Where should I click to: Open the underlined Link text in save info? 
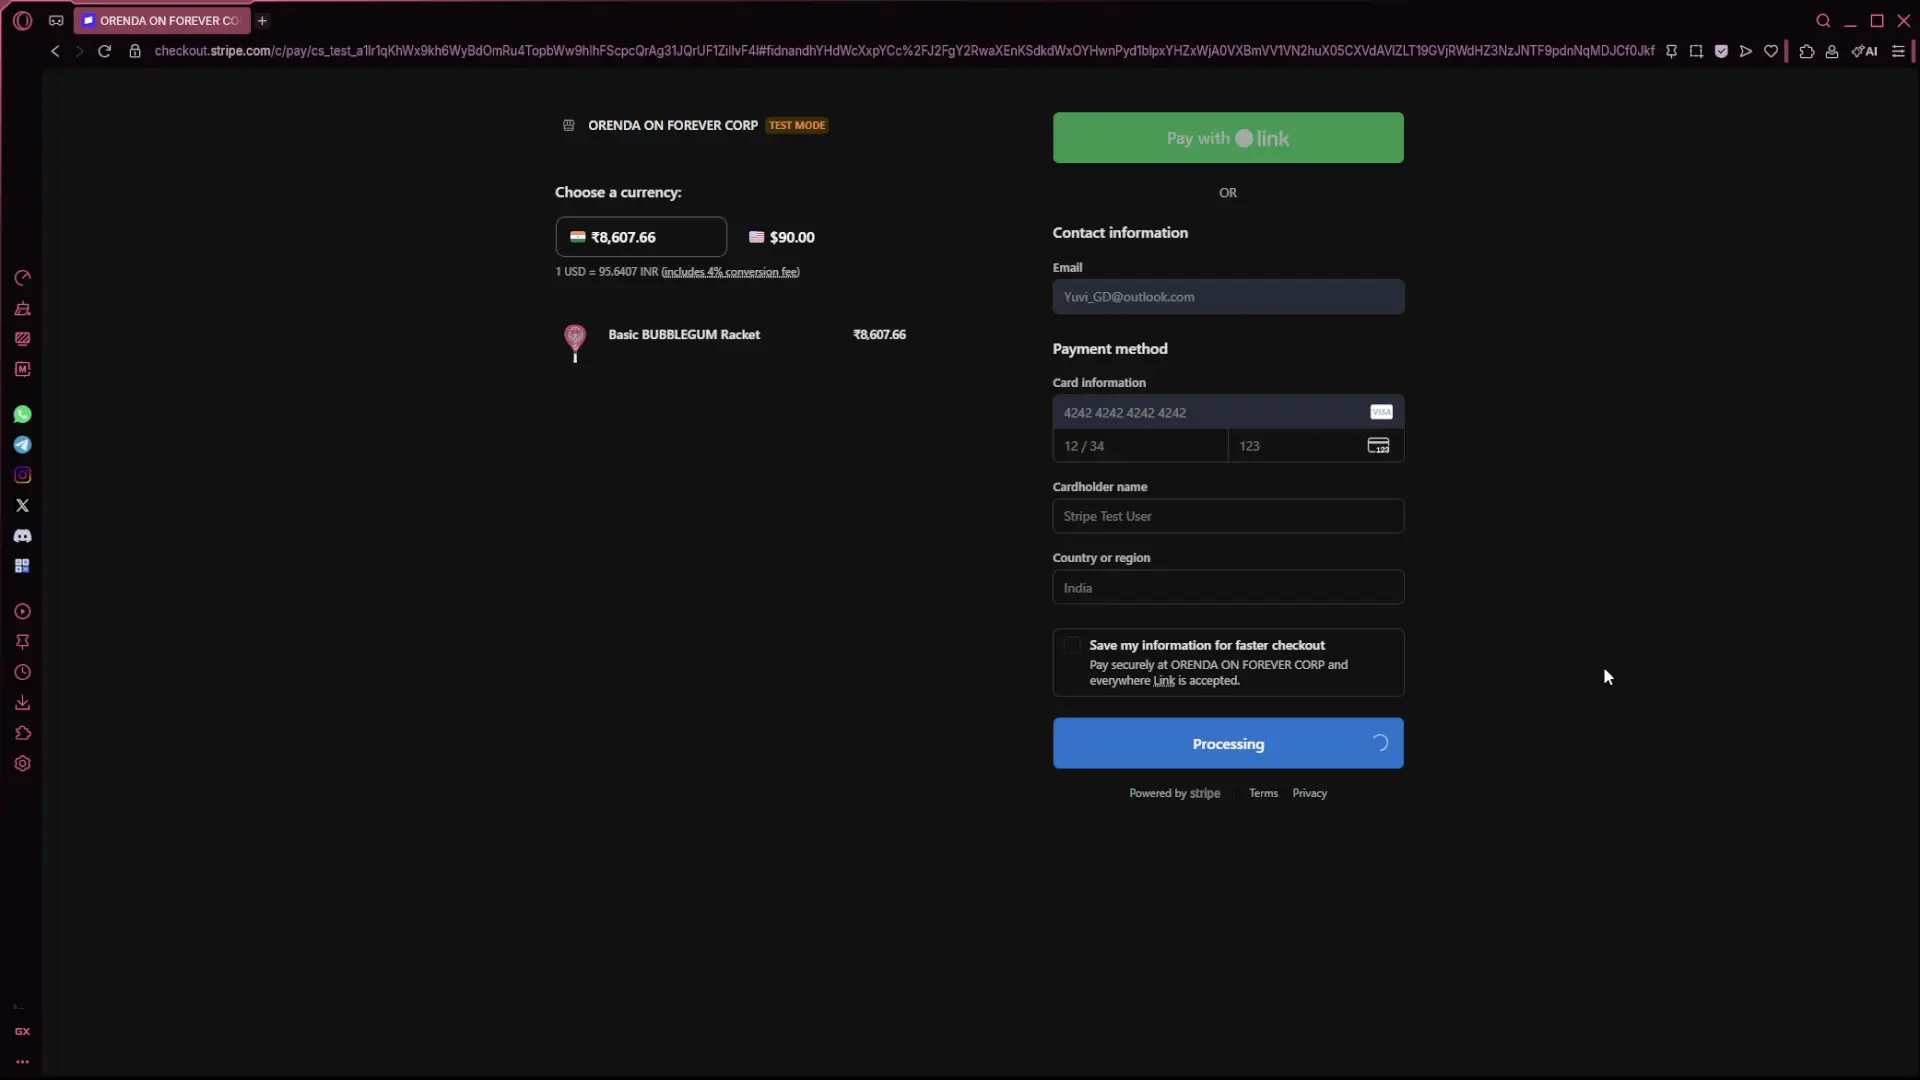pyautogui.click(x=1164, y=681)
